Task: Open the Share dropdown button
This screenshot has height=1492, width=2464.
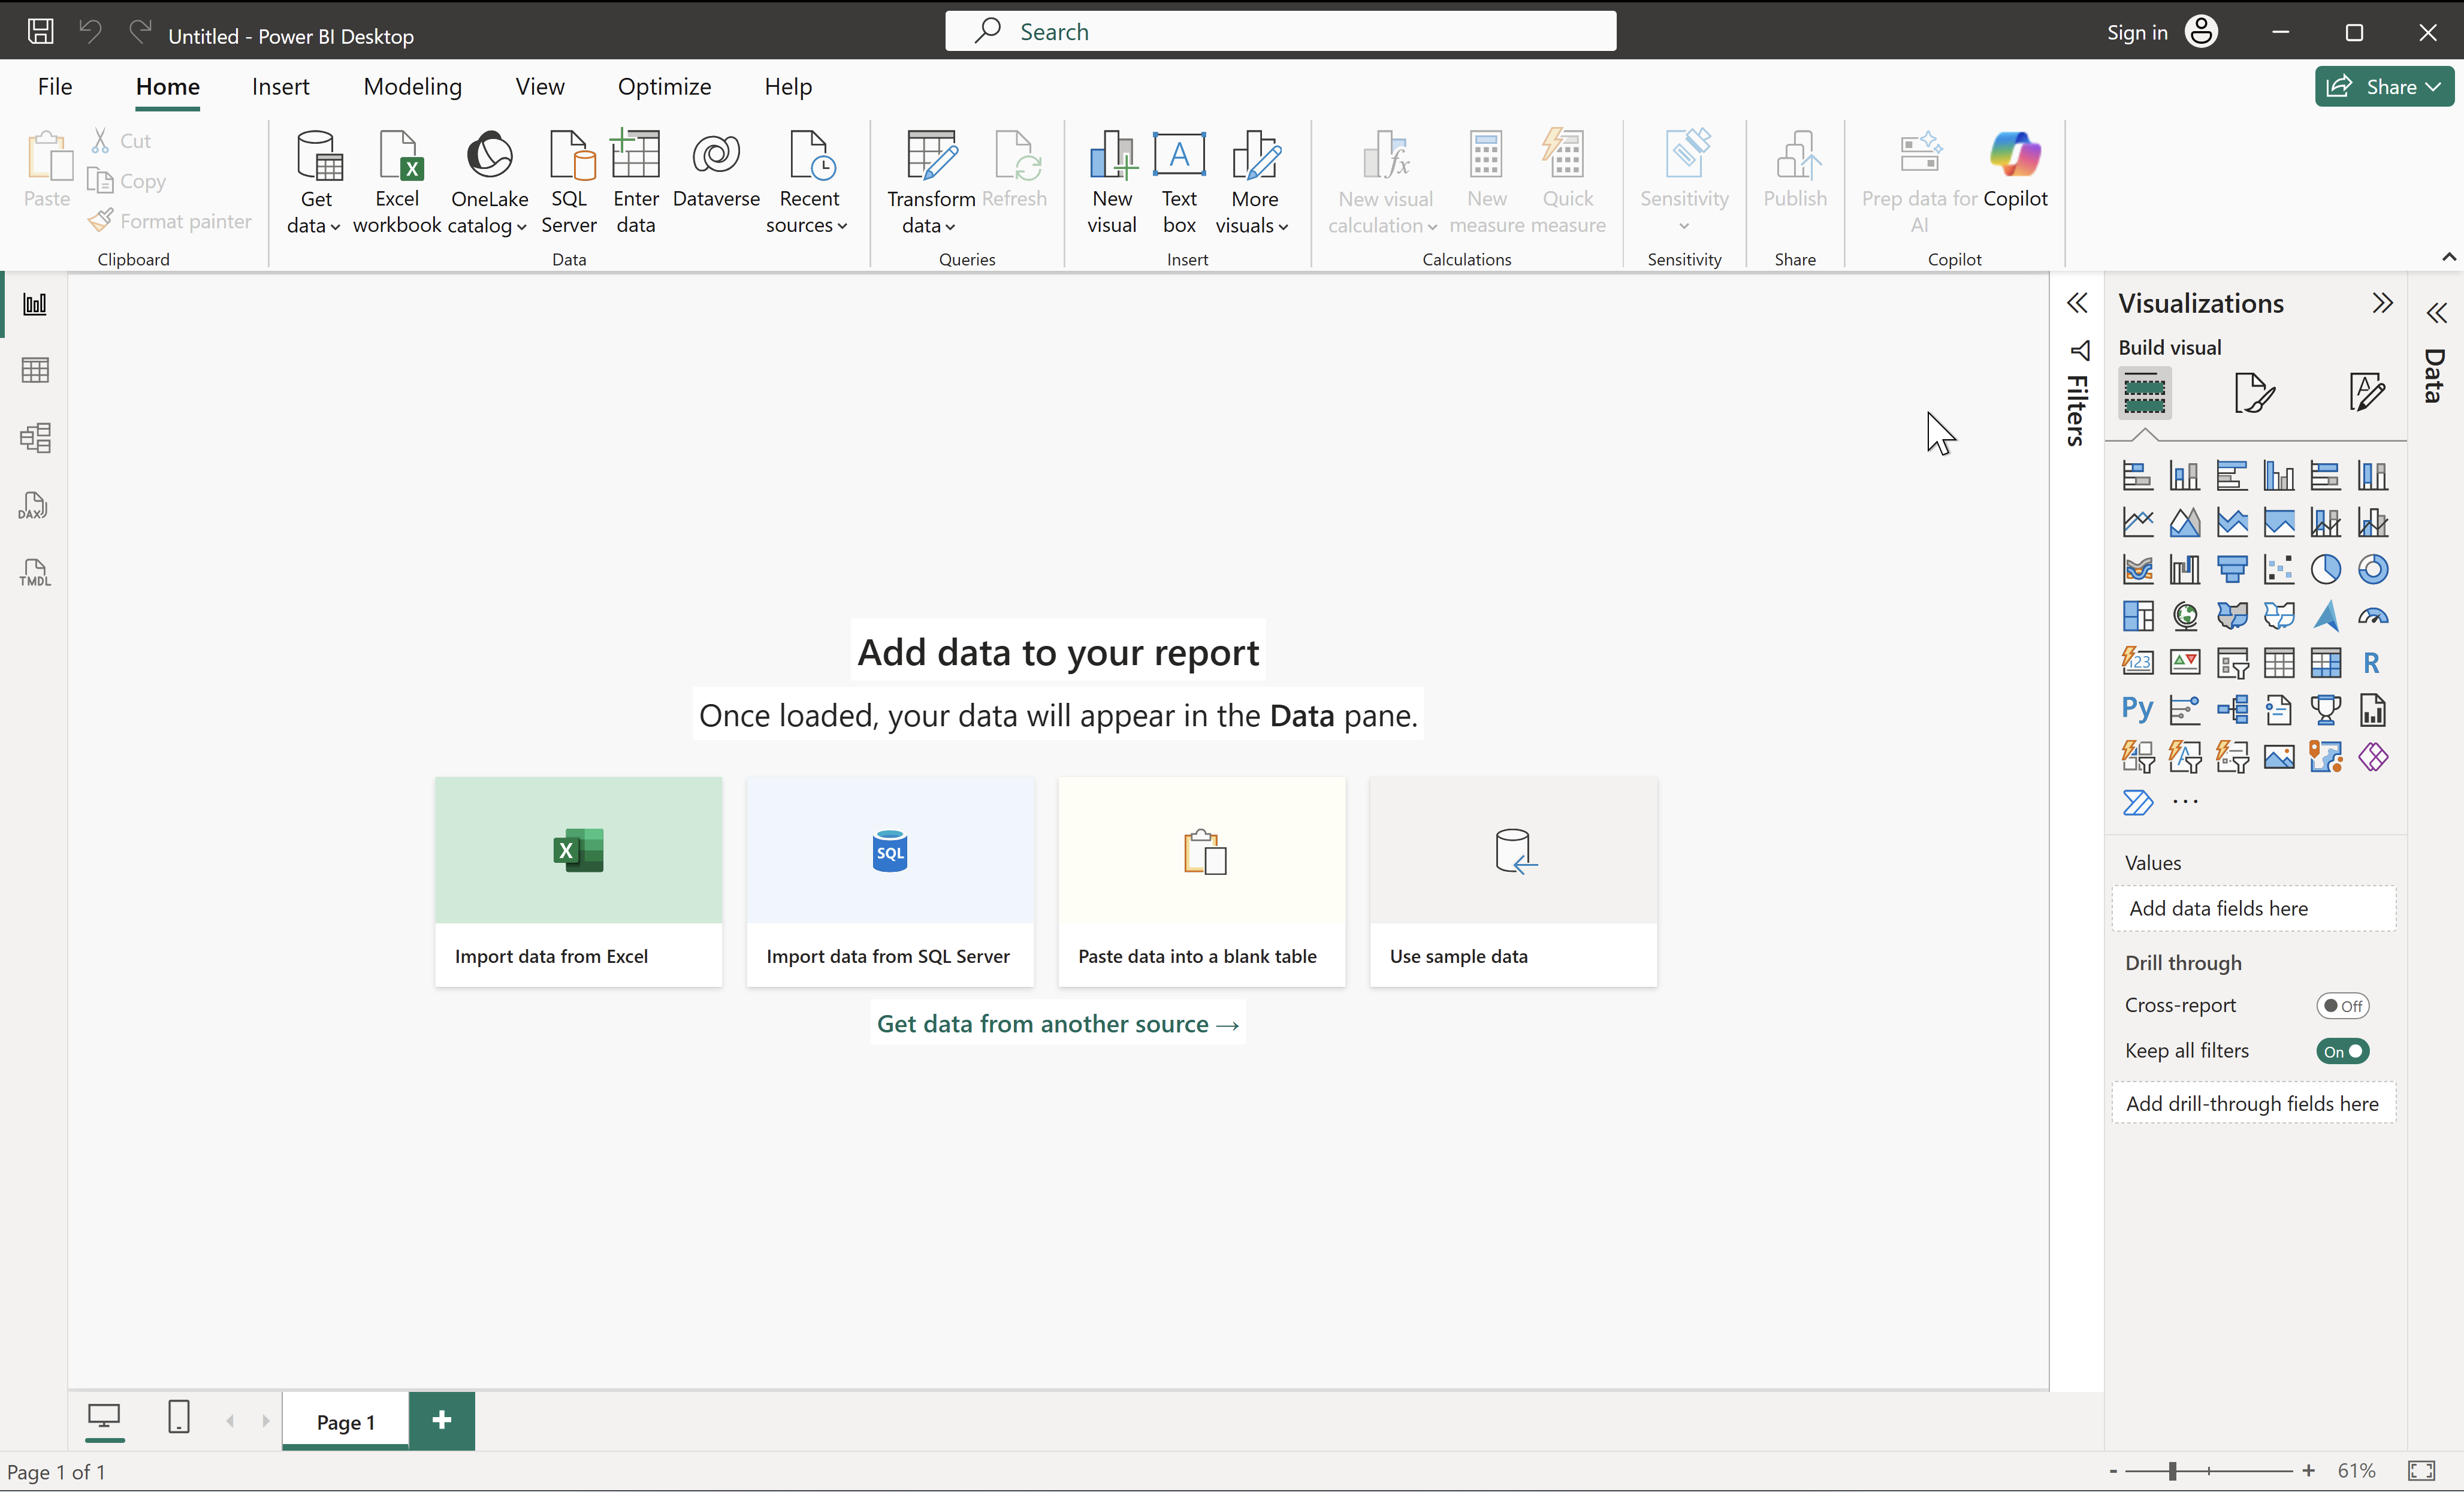Action: 2384,87
